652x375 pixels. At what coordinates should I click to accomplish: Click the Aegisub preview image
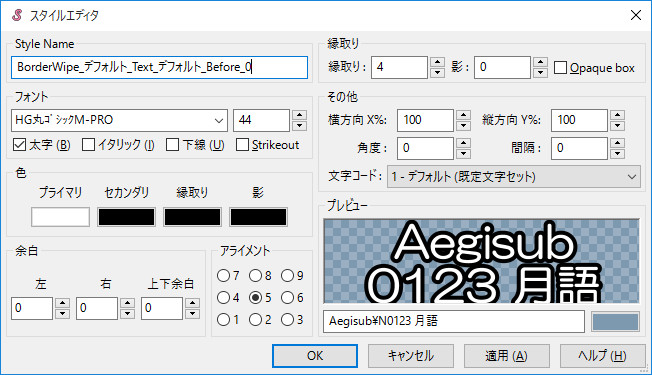[482, 261]
